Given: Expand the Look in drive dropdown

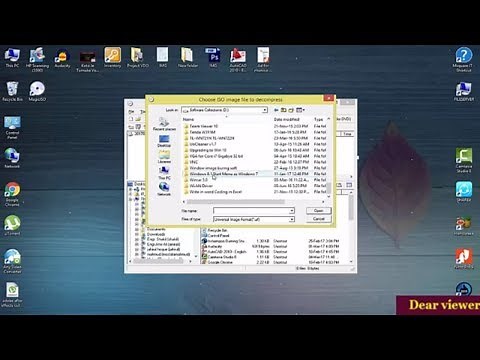Looking at the screenshot, I should tap(265, 110).
